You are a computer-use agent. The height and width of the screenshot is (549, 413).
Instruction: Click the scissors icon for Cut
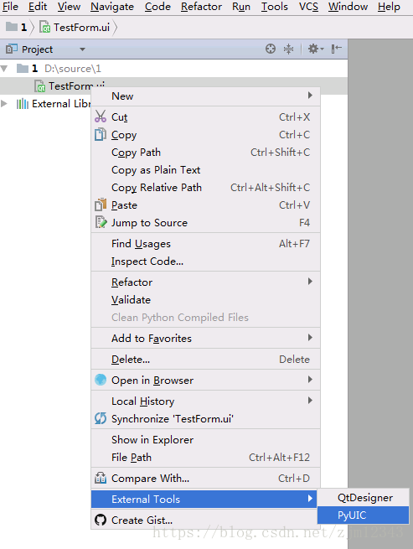[100, 117]
